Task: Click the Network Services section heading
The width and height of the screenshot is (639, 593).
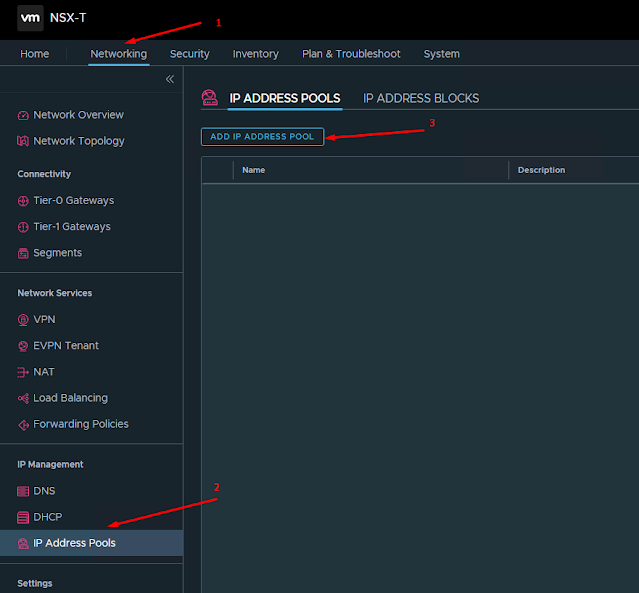Action: pyautogui.click(x=55, y=293)
